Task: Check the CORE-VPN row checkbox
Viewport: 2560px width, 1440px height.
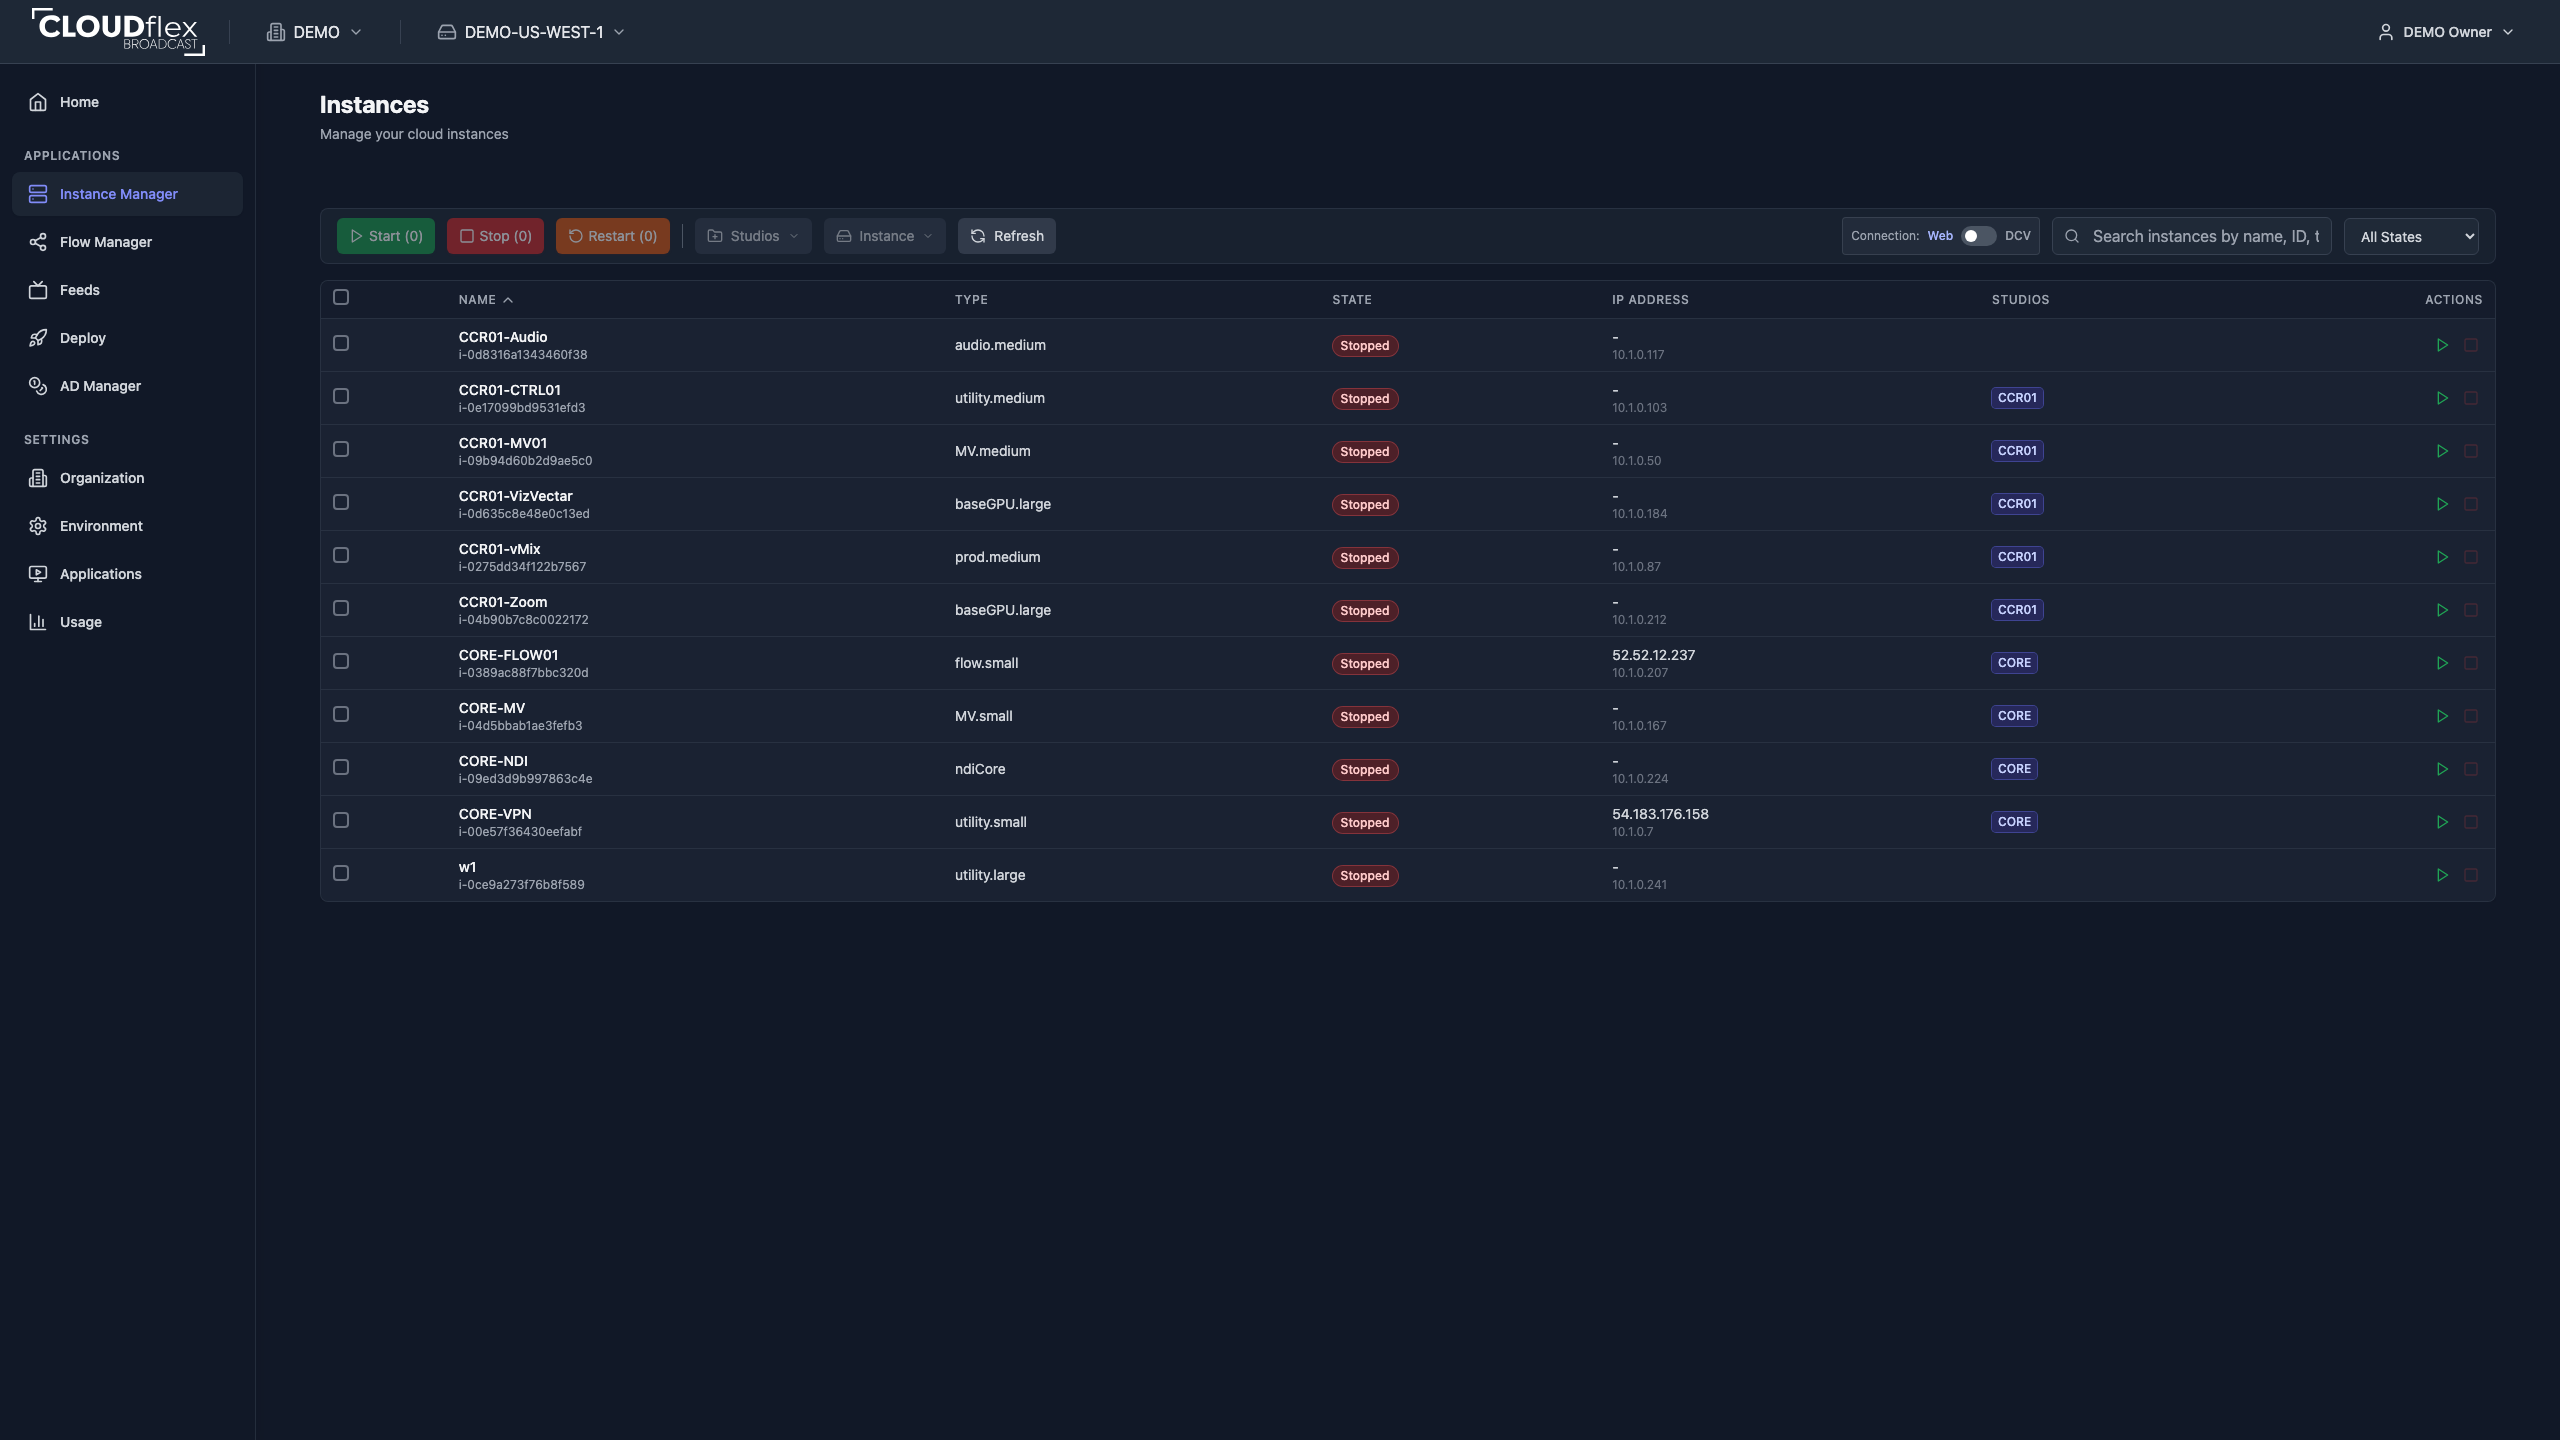Action: pyautogui.click(x=341, y=820)
